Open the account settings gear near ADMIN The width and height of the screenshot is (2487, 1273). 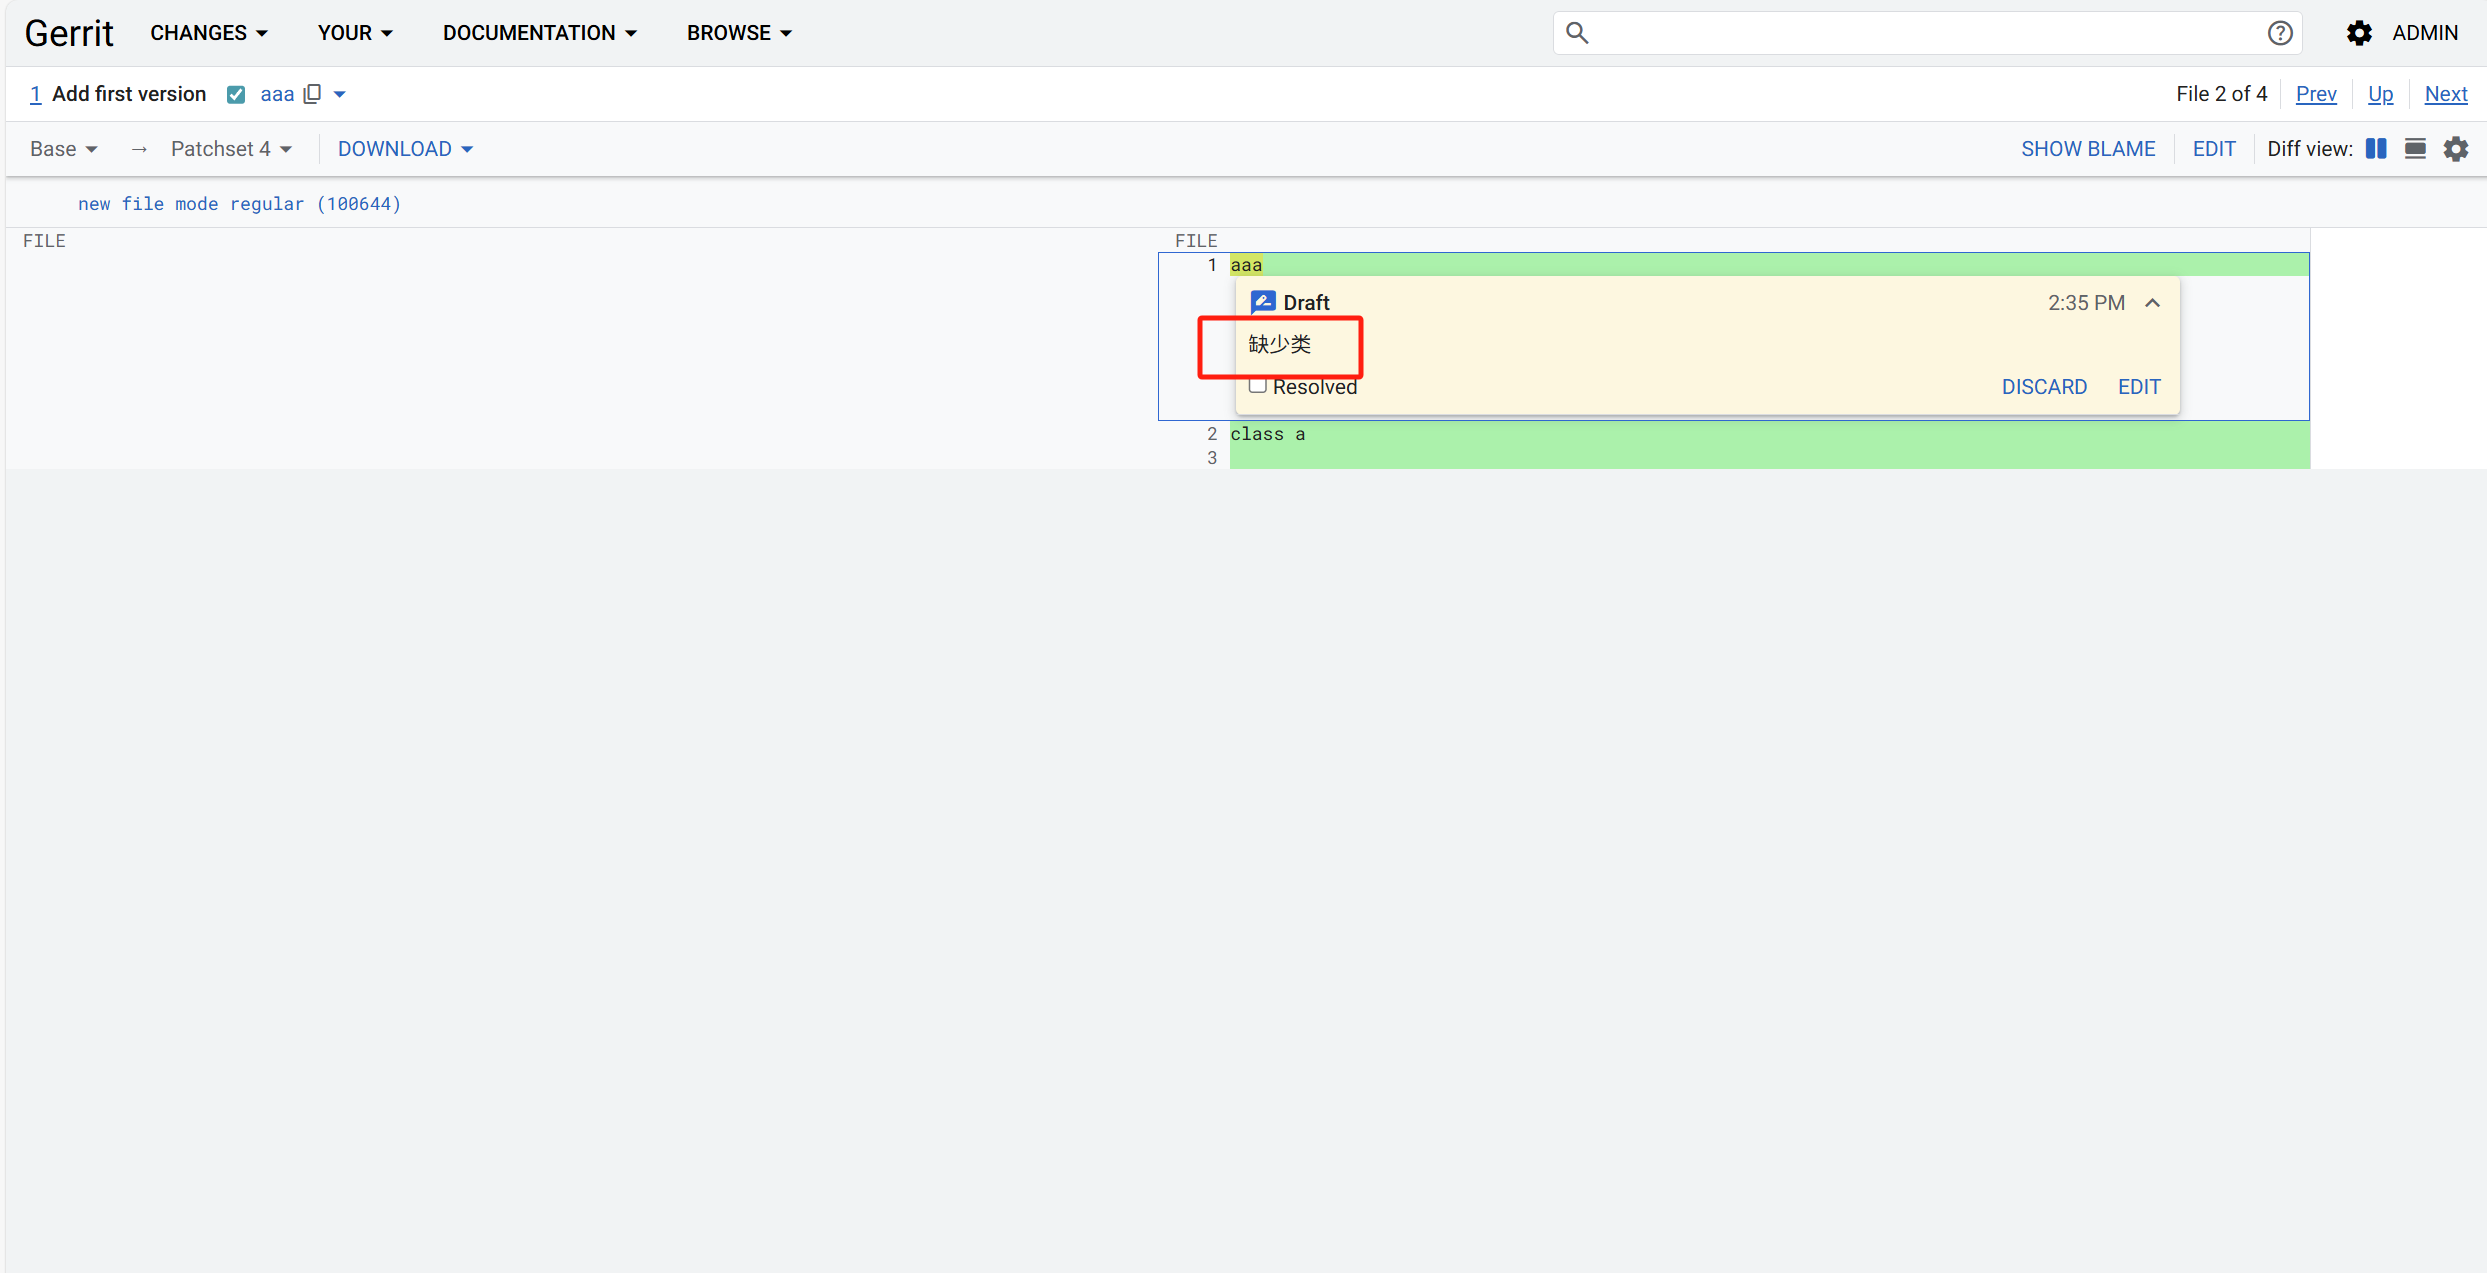pos(2359,32)
